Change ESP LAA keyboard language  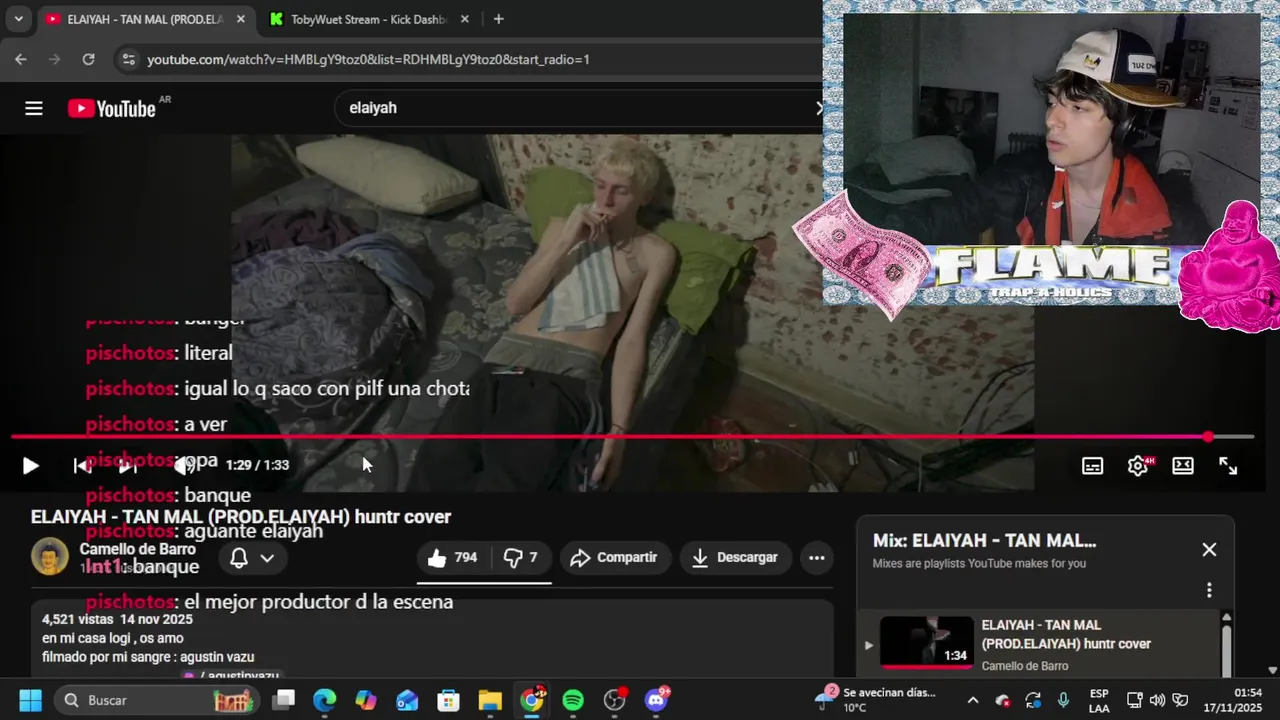pos(1099,700)
